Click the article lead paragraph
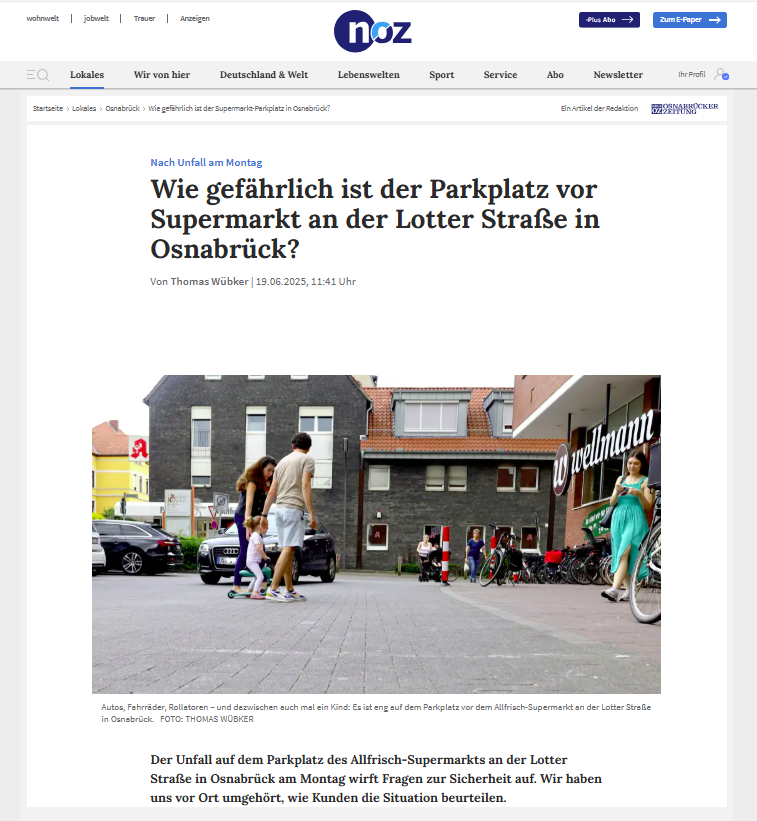This screenshot has height=821, width=757. 376,779
